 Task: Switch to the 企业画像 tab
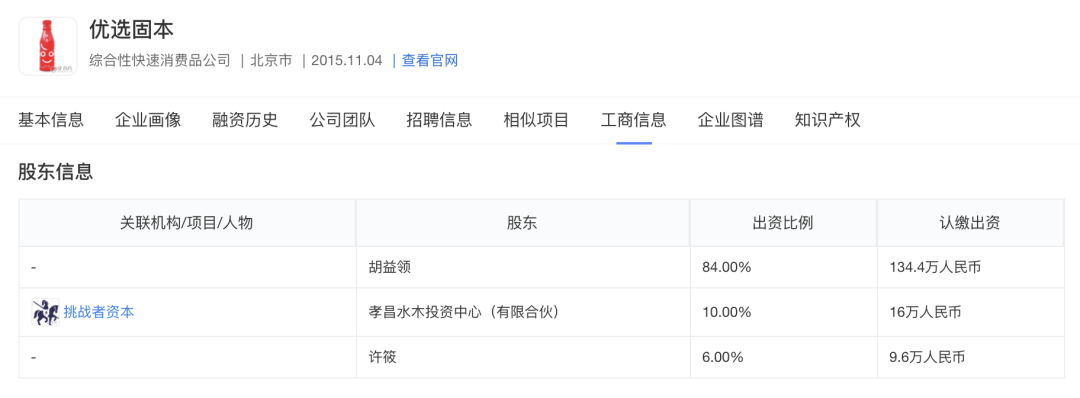click(x=148, y=120)
